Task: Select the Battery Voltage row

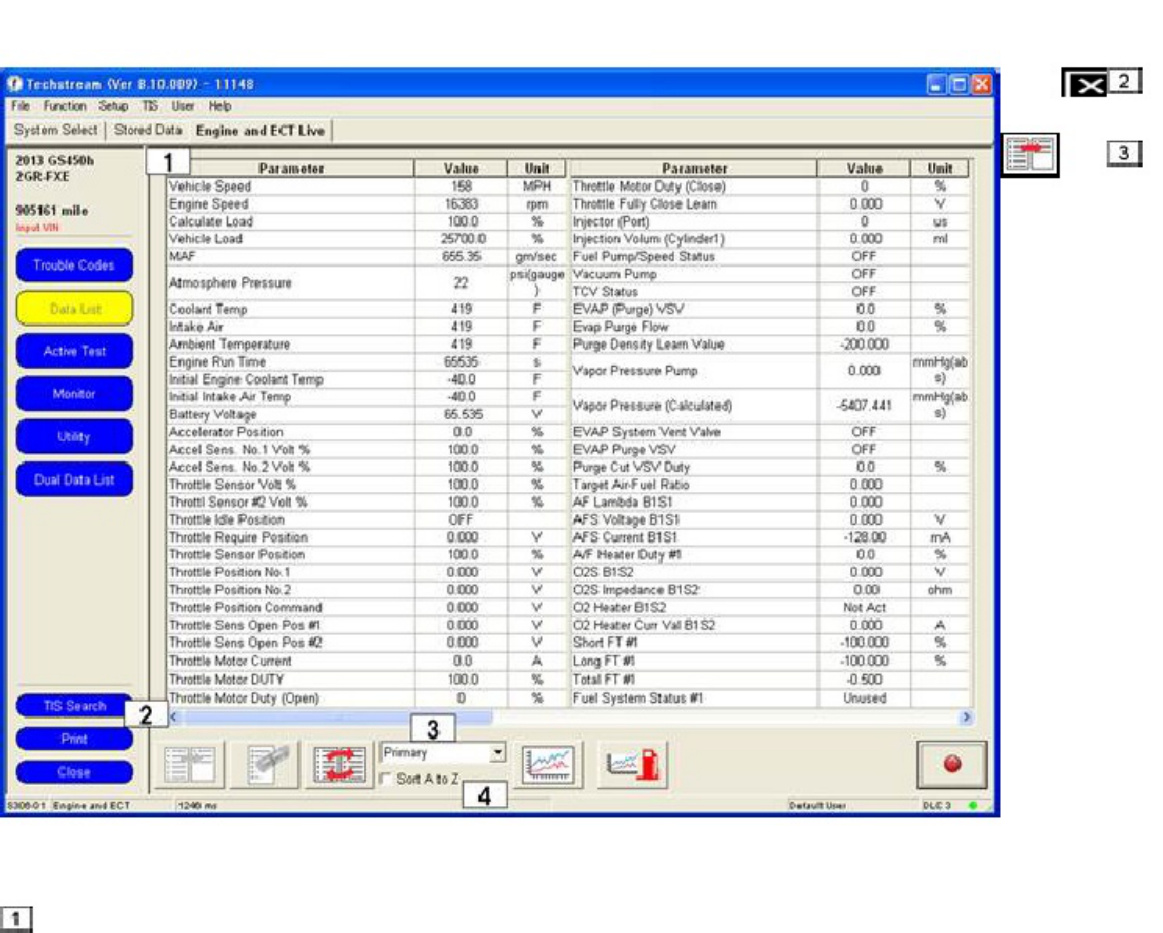Action: 367,414
